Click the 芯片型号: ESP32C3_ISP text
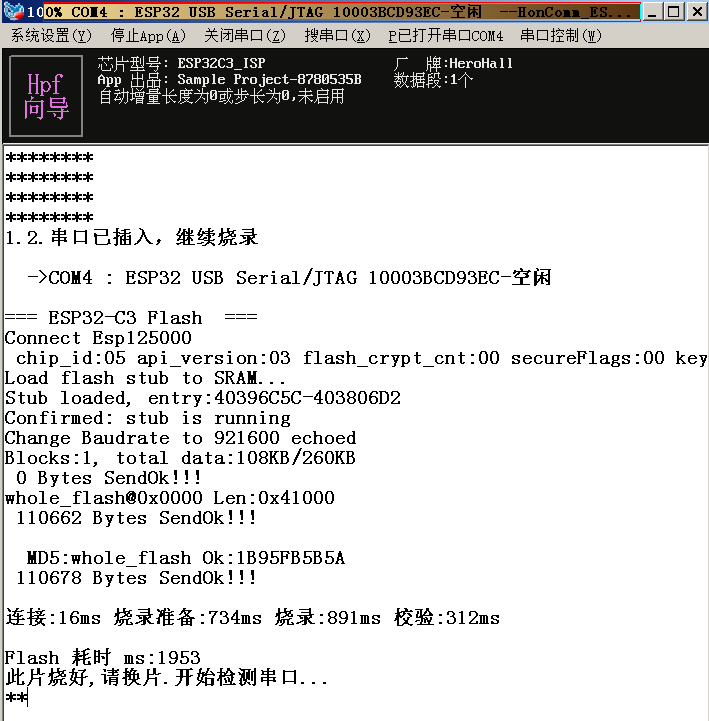 181,63
